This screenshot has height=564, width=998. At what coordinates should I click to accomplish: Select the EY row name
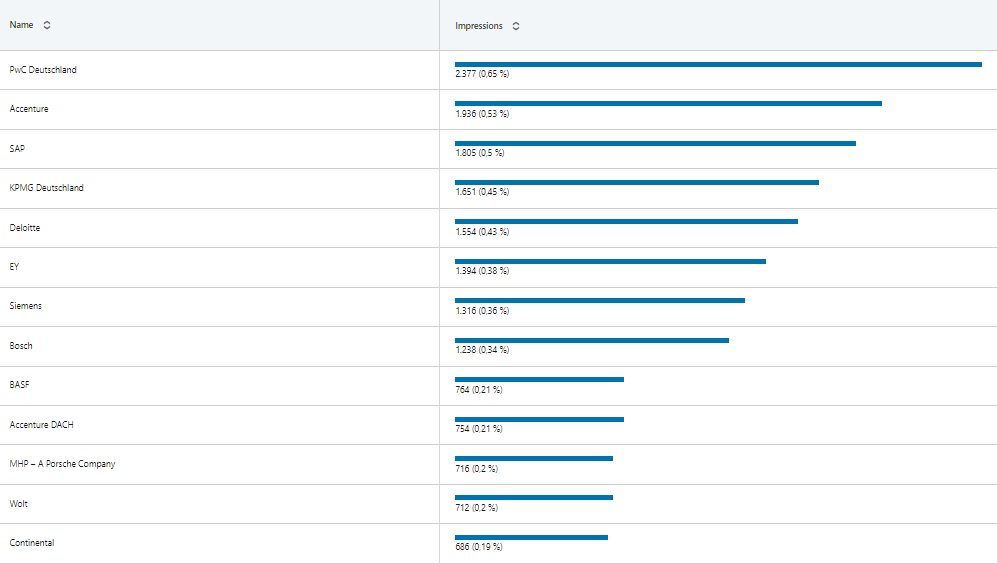pos(14,267)
